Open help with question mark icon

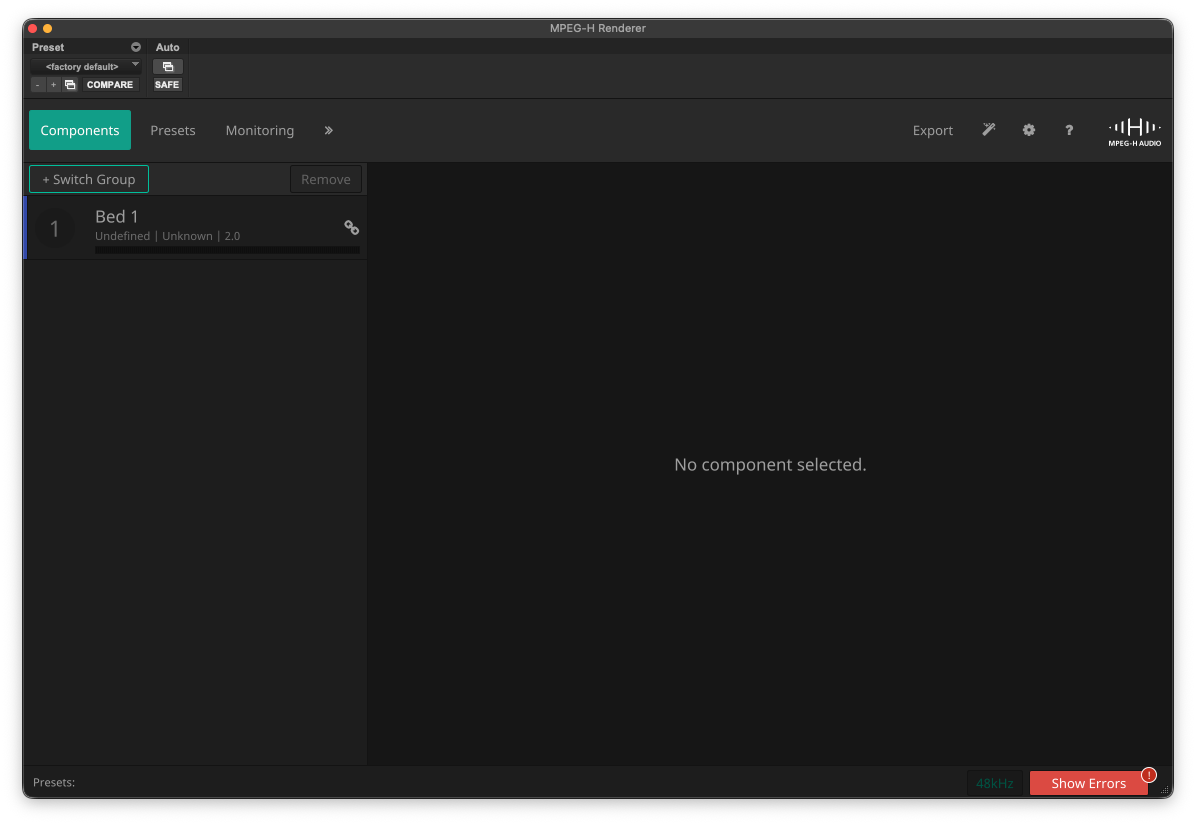[1069, 130]
